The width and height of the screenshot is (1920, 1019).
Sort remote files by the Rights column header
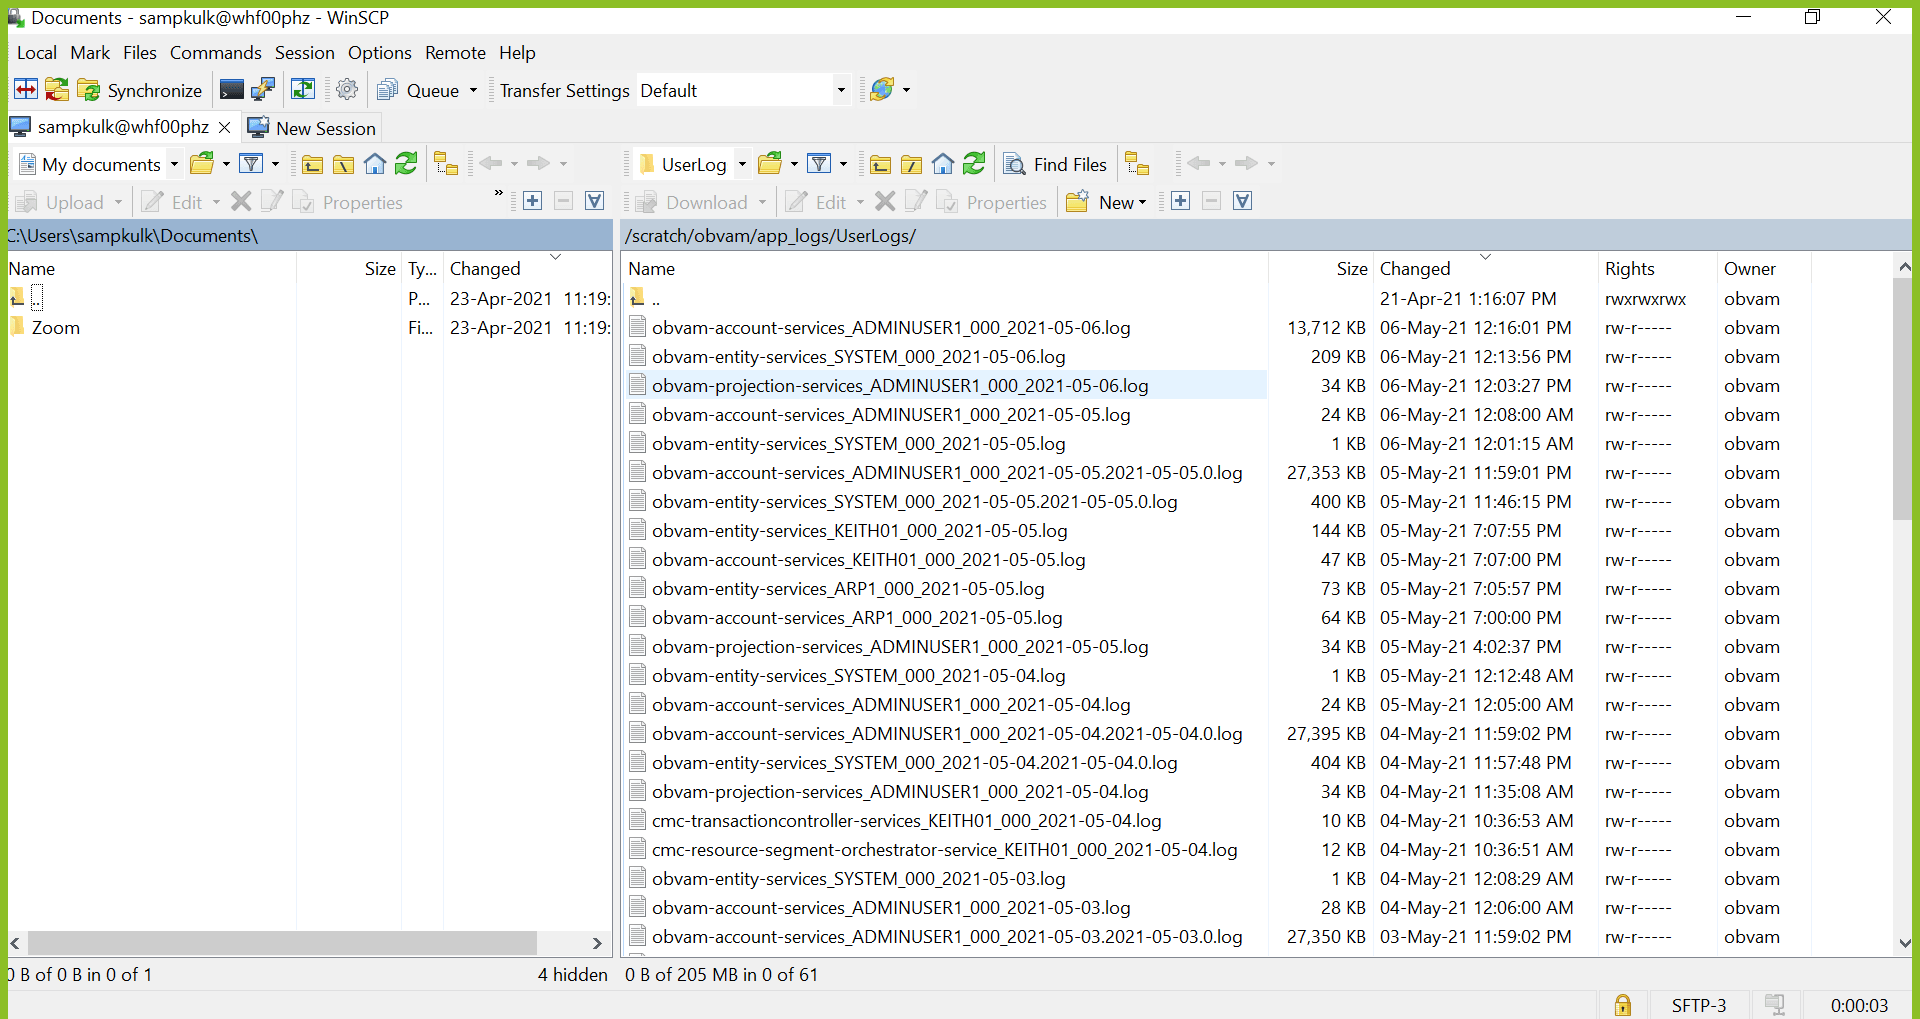tap(1630, 268)
